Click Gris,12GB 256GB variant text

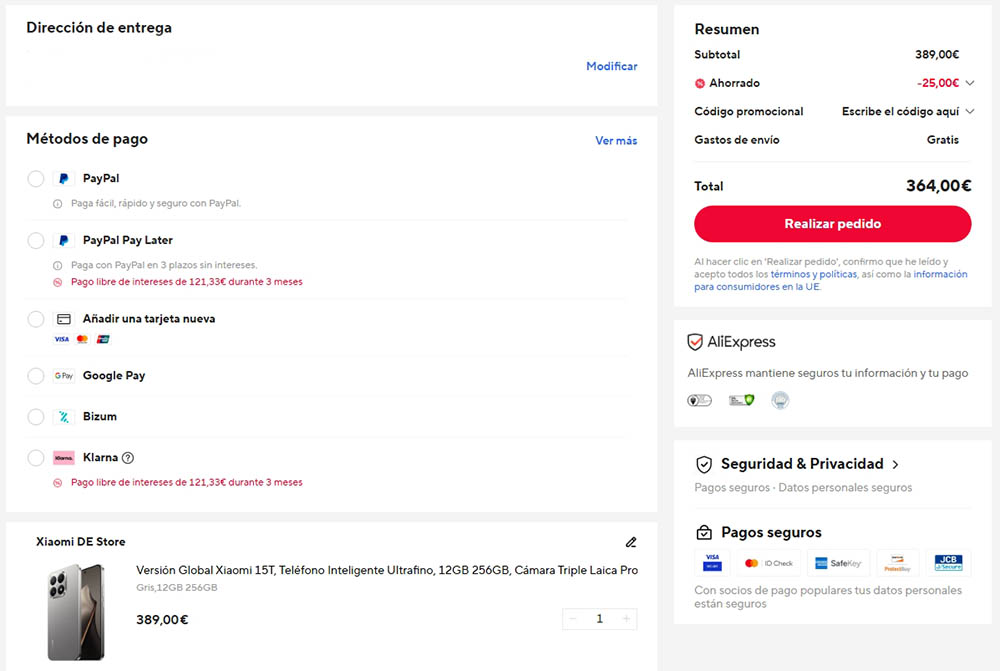click(177, 587)
